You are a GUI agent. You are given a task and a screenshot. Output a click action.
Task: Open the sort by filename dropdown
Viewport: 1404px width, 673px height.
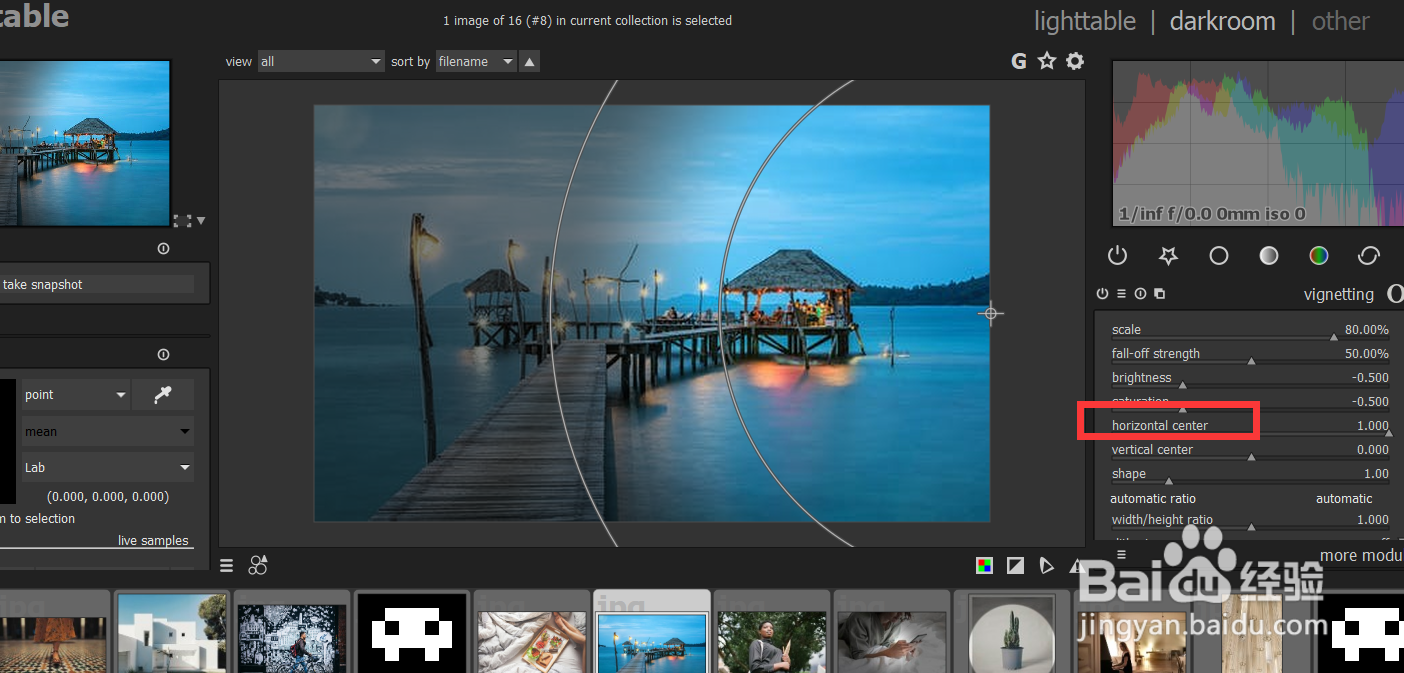pyautogui.click(x=476, y=62)
